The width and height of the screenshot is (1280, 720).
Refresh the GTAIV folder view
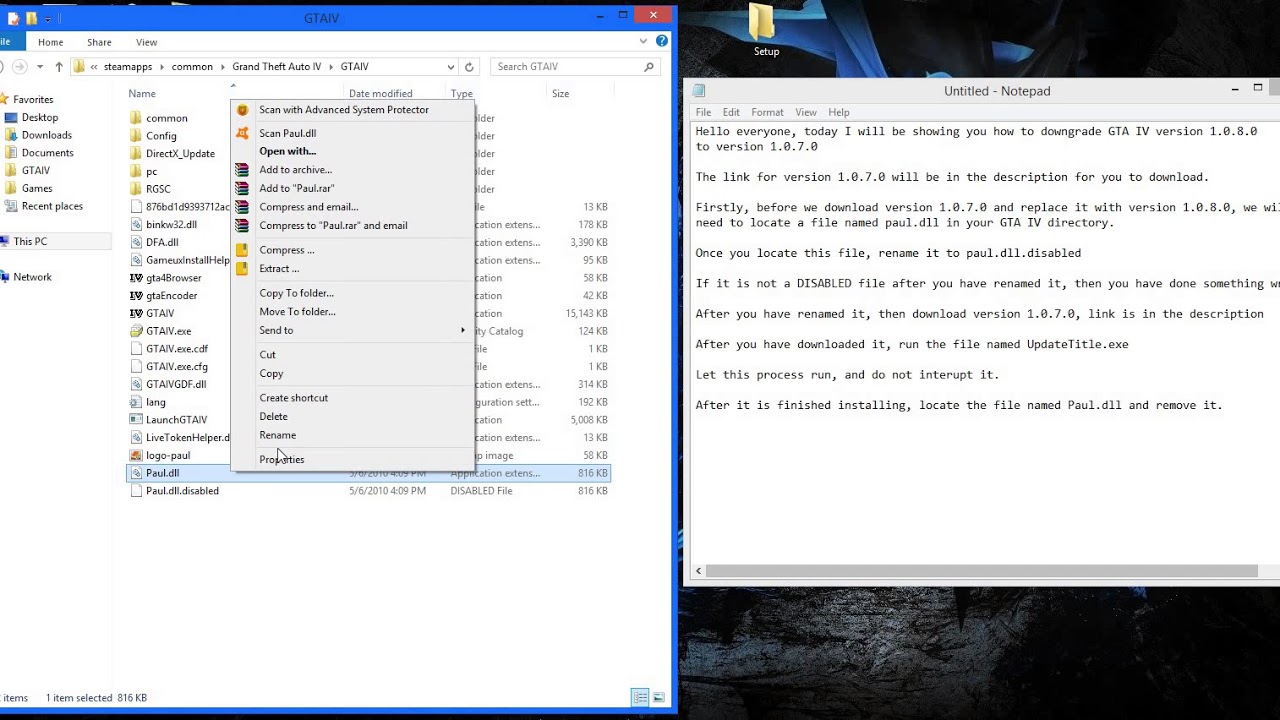[469, 66]
